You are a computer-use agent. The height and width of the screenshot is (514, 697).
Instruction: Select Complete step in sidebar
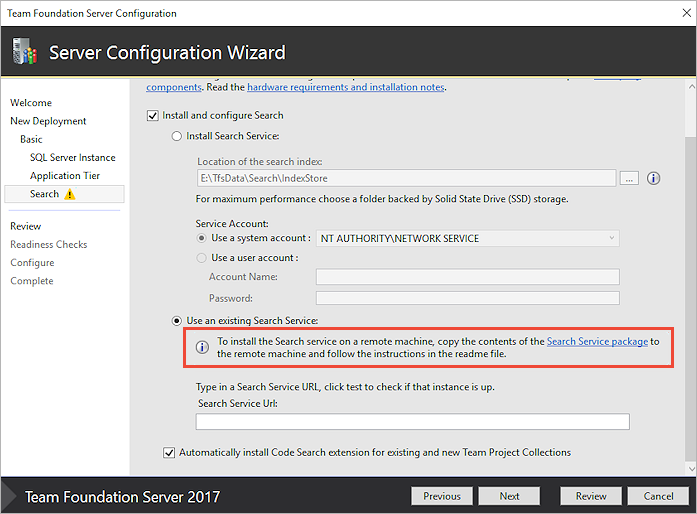coord(32,281)
